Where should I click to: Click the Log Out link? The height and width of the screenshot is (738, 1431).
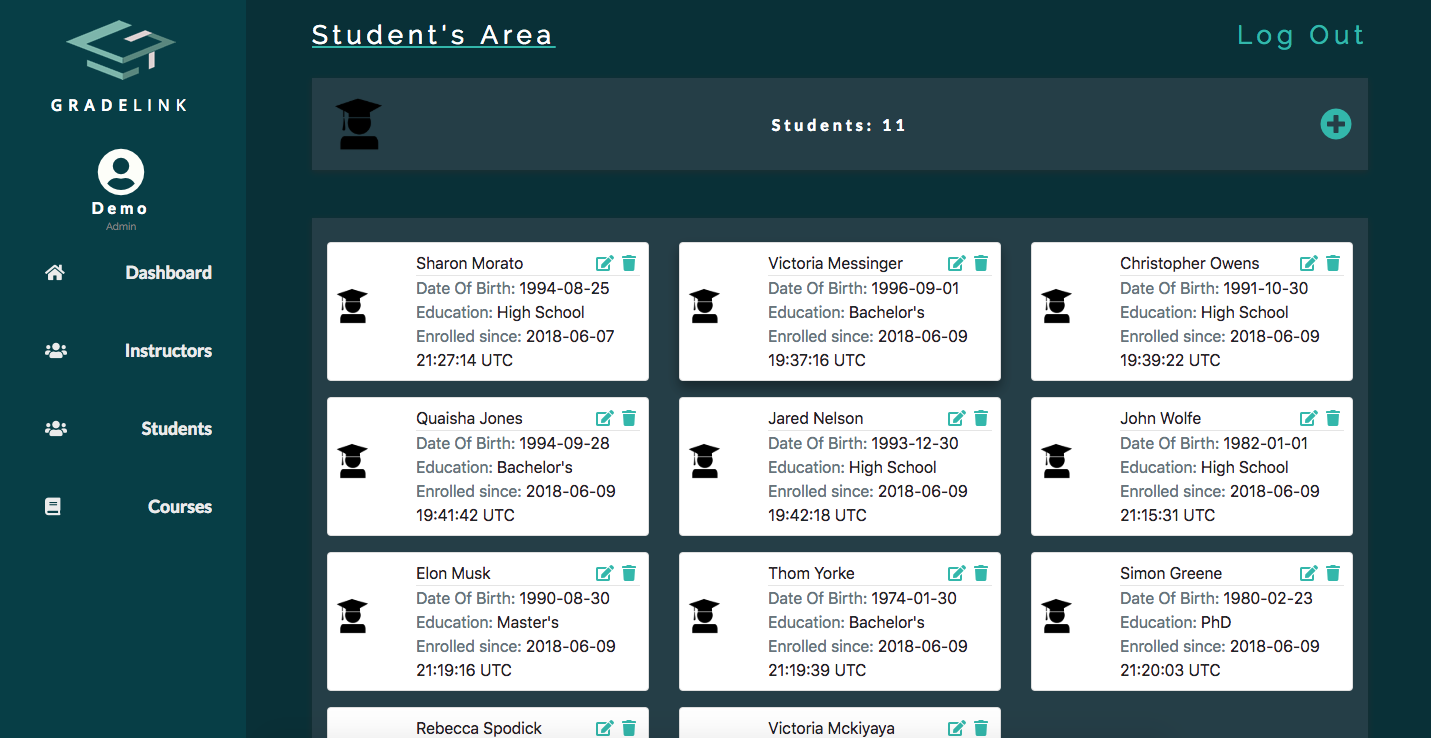pos(1301,35)
